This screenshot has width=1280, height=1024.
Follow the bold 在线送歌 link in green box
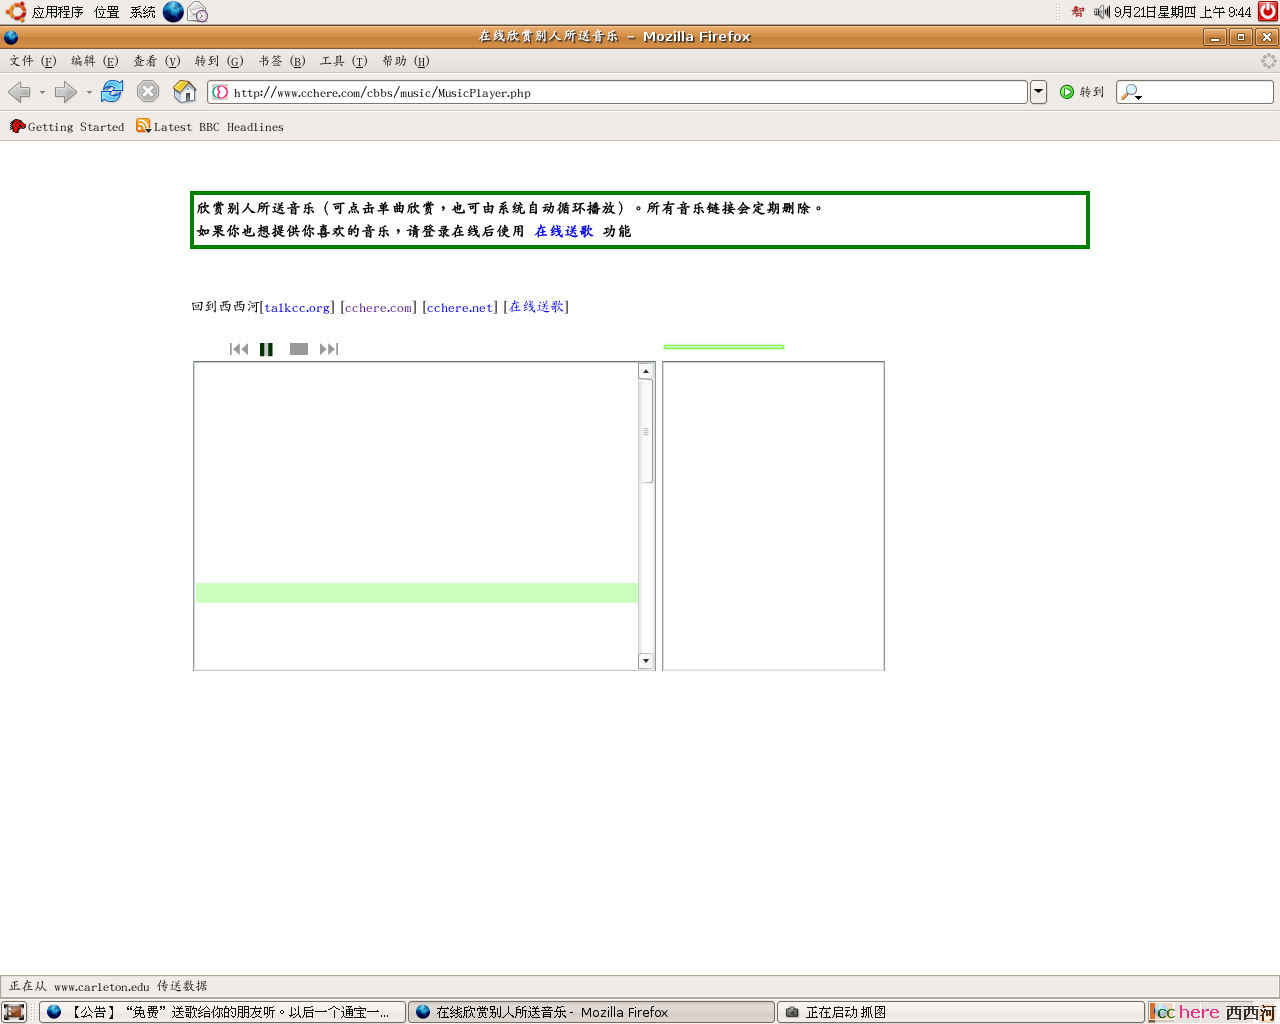tap(564, 231)
